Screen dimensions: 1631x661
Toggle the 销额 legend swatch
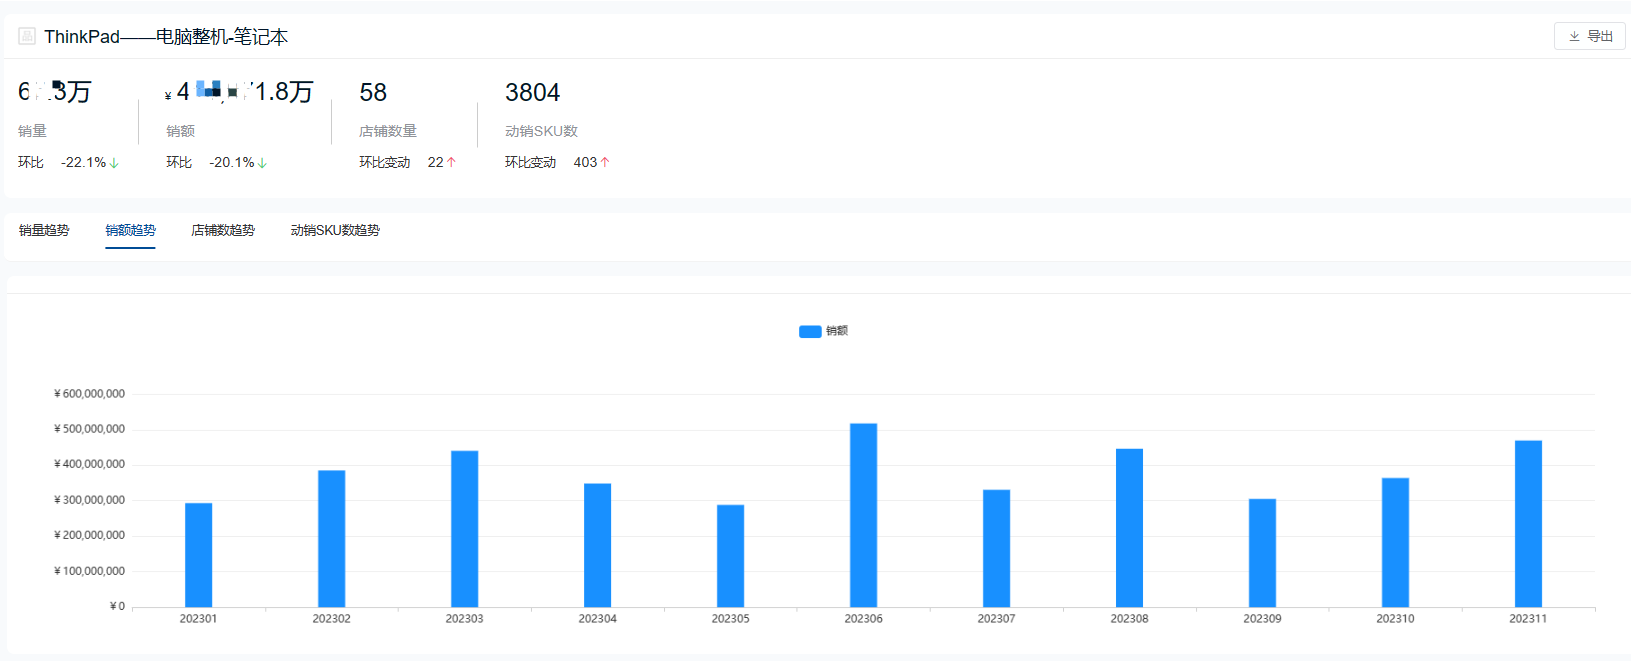[x=810, y=331]
